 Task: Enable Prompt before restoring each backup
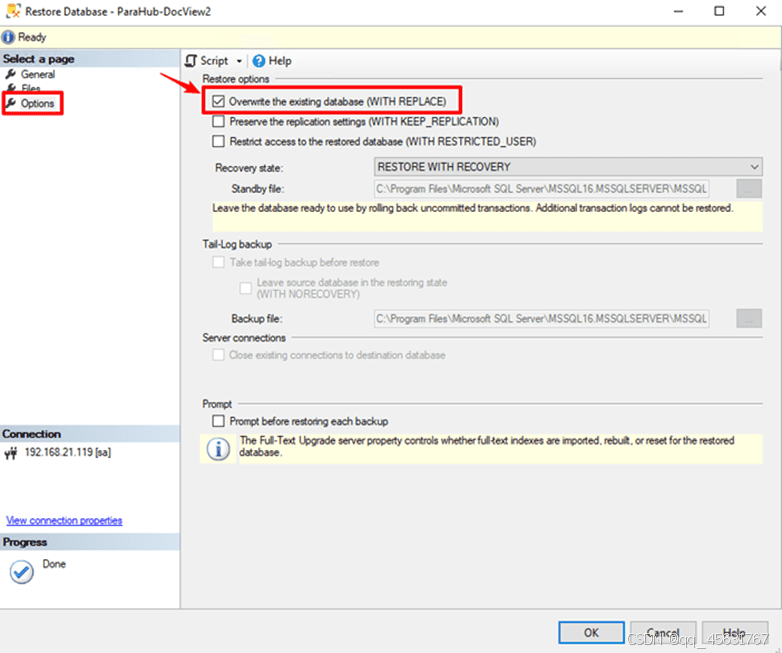[x=219, y=422]
